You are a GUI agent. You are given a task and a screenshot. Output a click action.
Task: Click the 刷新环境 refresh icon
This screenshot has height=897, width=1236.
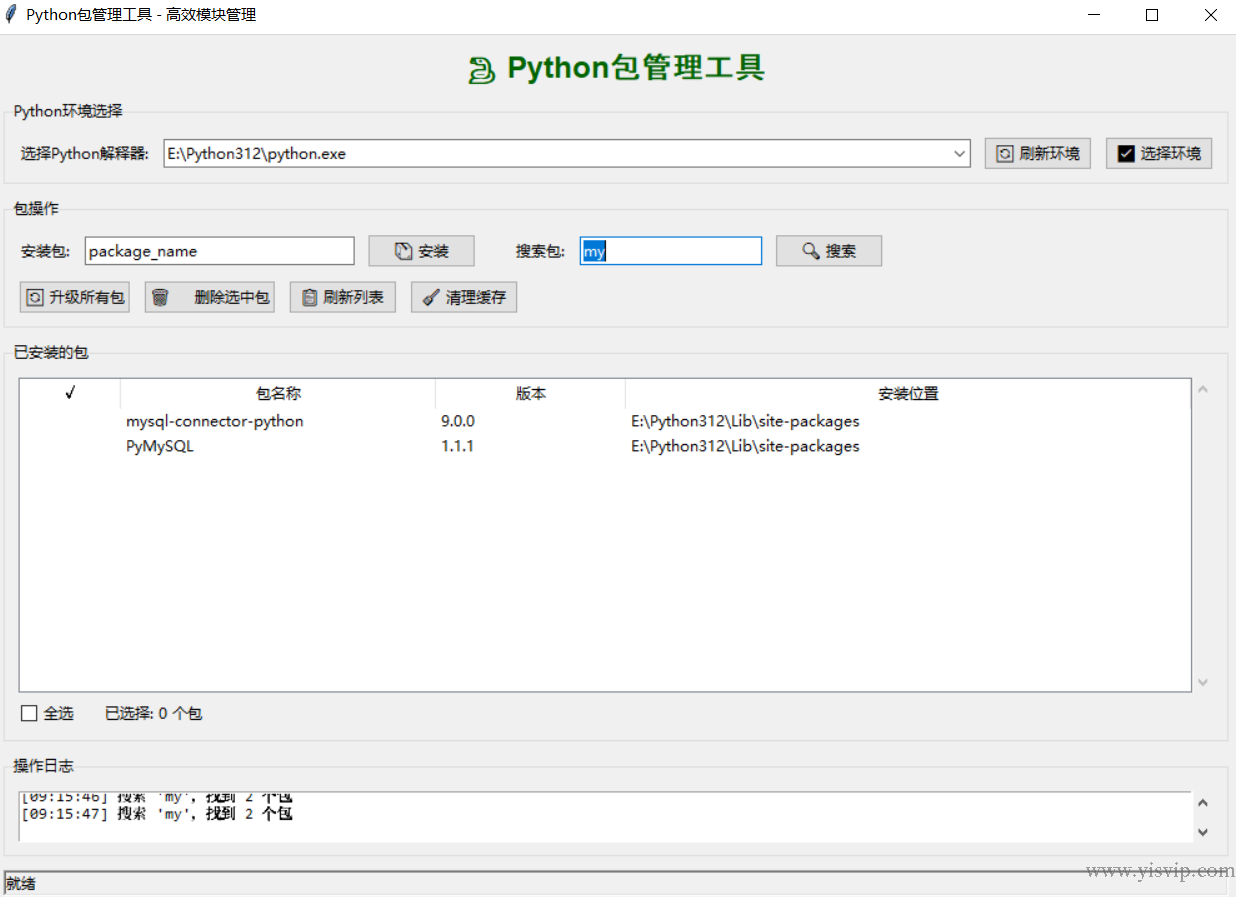pyautogui.click(x=1007, y=153)
